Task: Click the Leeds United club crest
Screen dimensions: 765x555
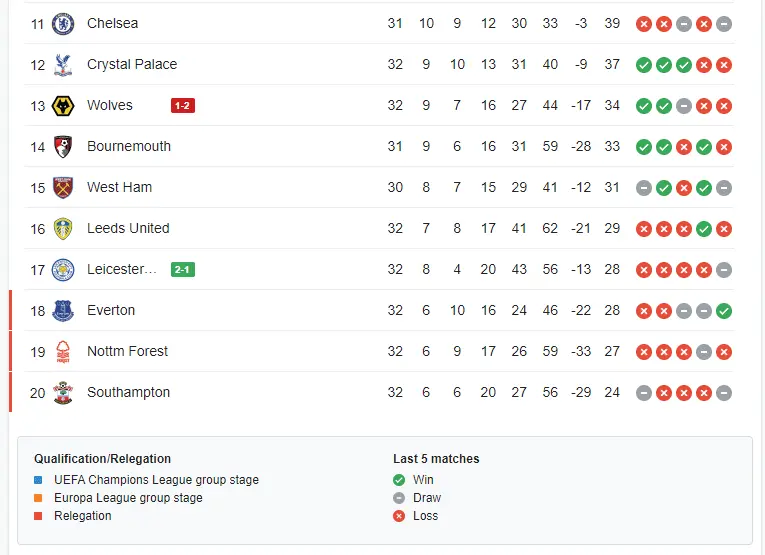Action: [63, 228]
